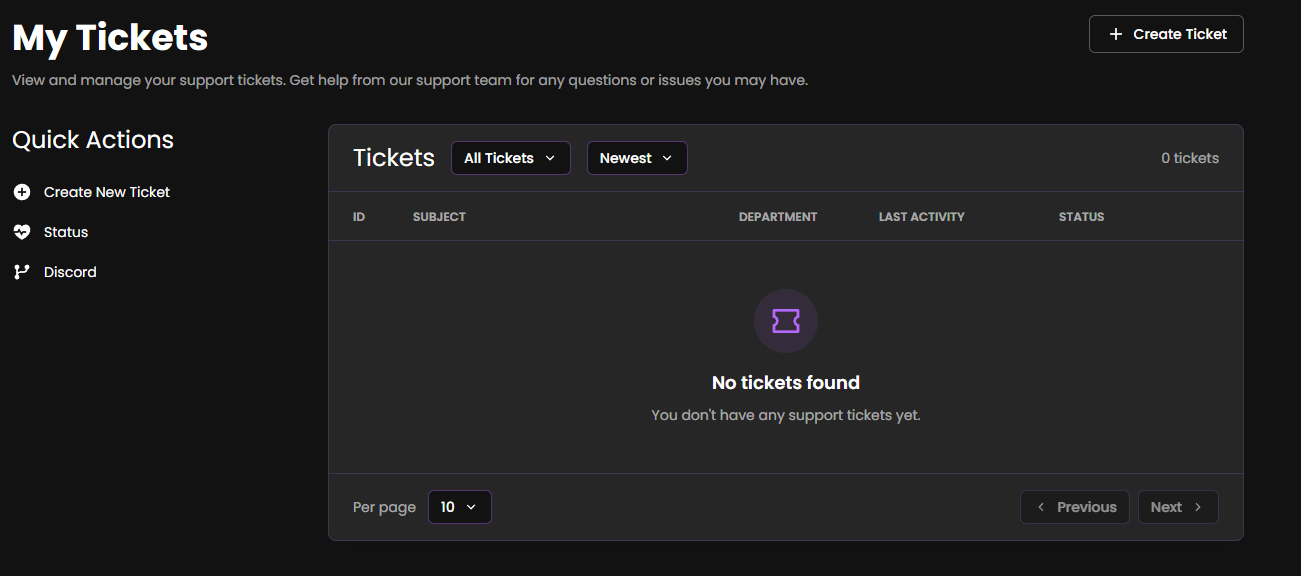The height and width of the screenshot is (576, 1301).
Task: Click the branch icon next to Discord
Action: 22,272
